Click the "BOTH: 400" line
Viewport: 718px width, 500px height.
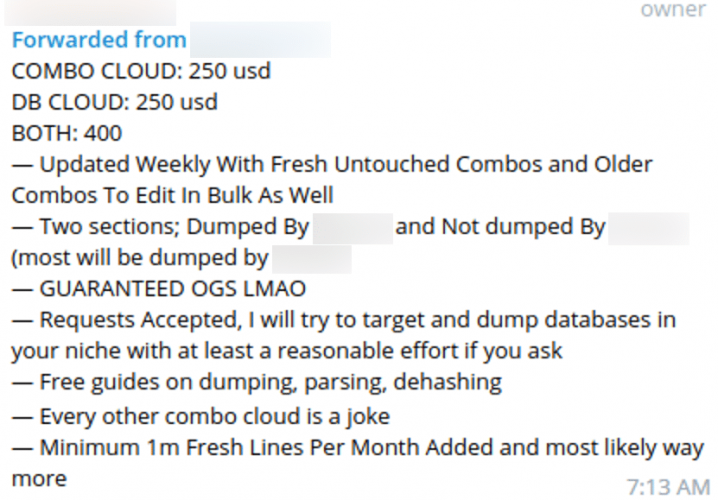coord(66,133)
